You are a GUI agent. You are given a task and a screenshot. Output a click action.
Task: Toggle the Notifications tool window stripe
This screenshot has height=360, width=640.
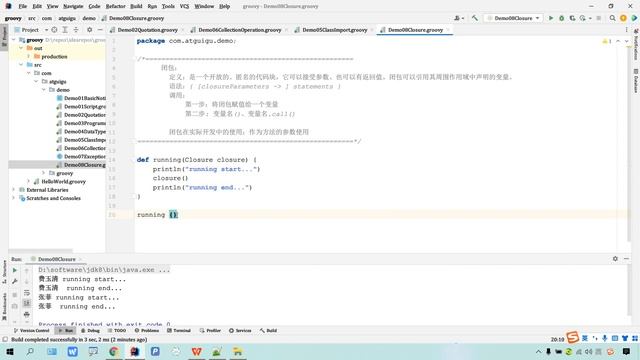pos(636,45)
